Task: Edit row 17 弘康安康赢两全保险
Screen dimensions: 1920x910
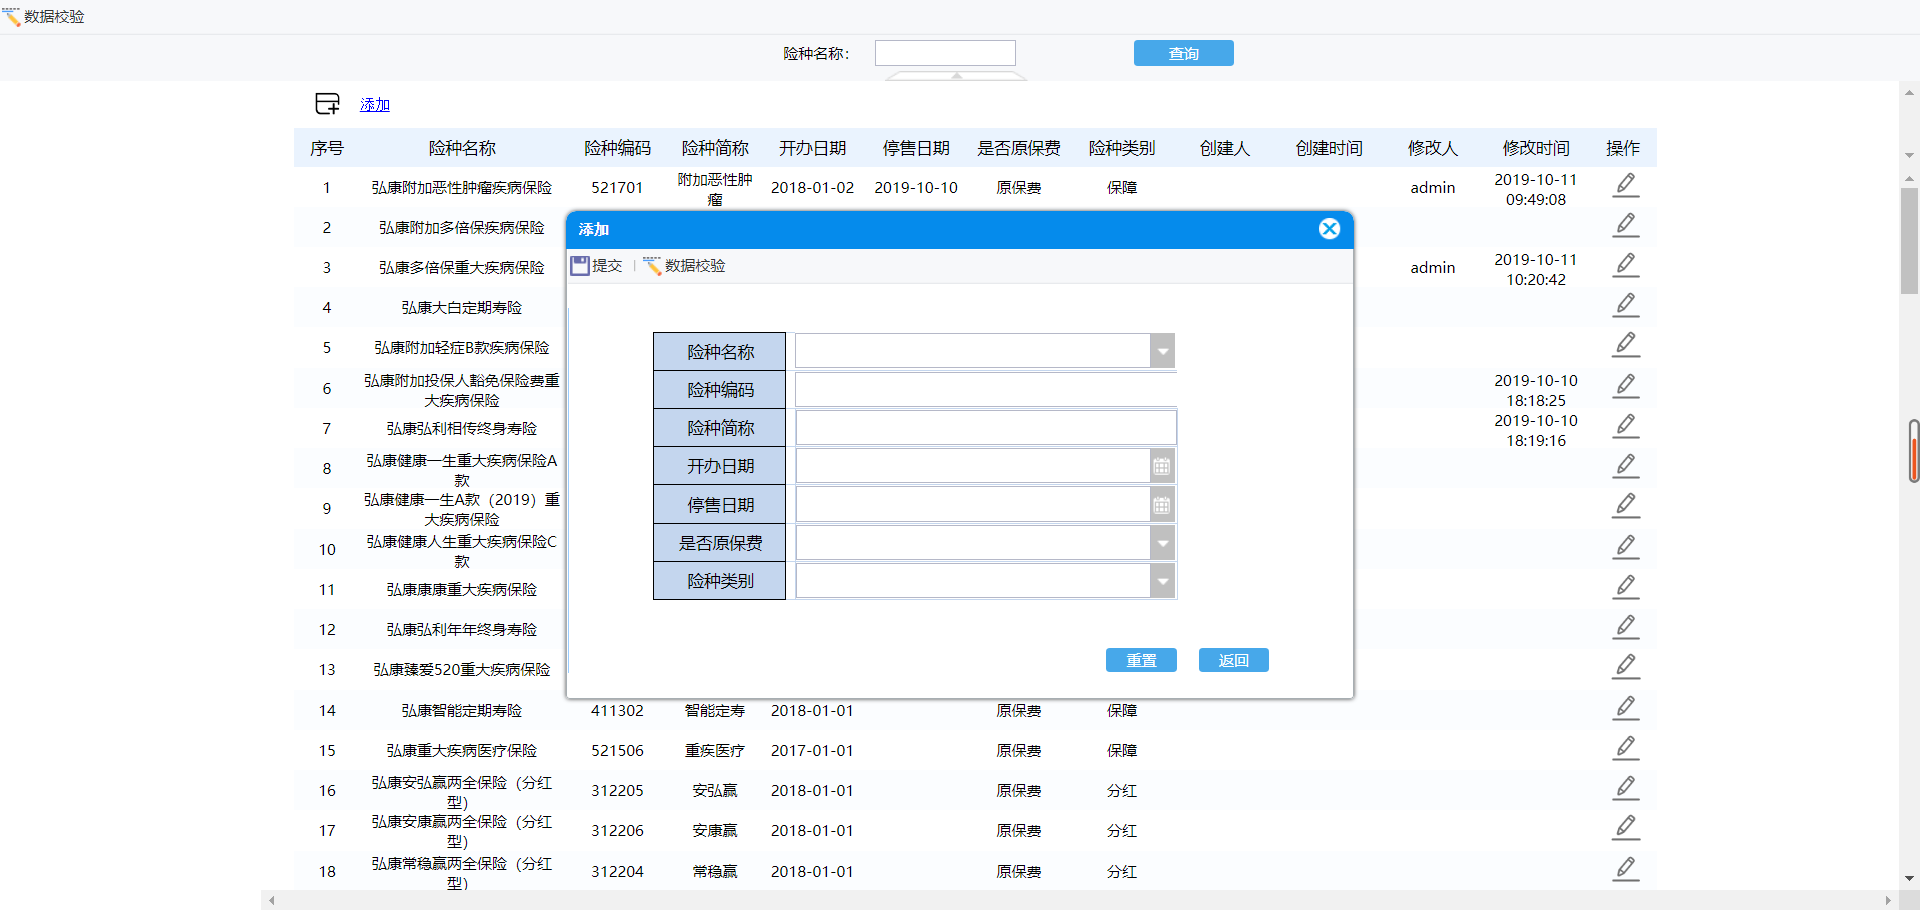Action: pyautogui.click(x=1626, y=829)
